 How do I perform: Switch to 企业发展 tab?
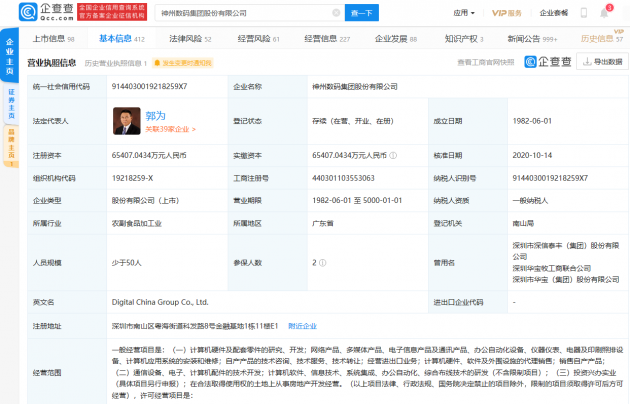pos(396,39)
